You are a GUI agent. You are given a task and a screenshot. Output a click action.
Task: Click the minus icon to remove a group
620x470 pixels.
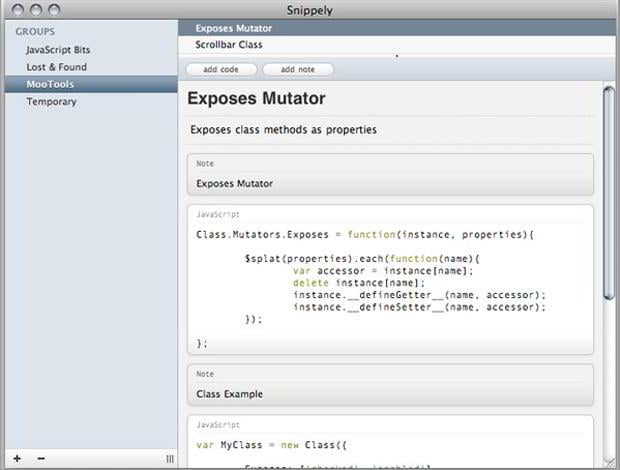[41, 458]
